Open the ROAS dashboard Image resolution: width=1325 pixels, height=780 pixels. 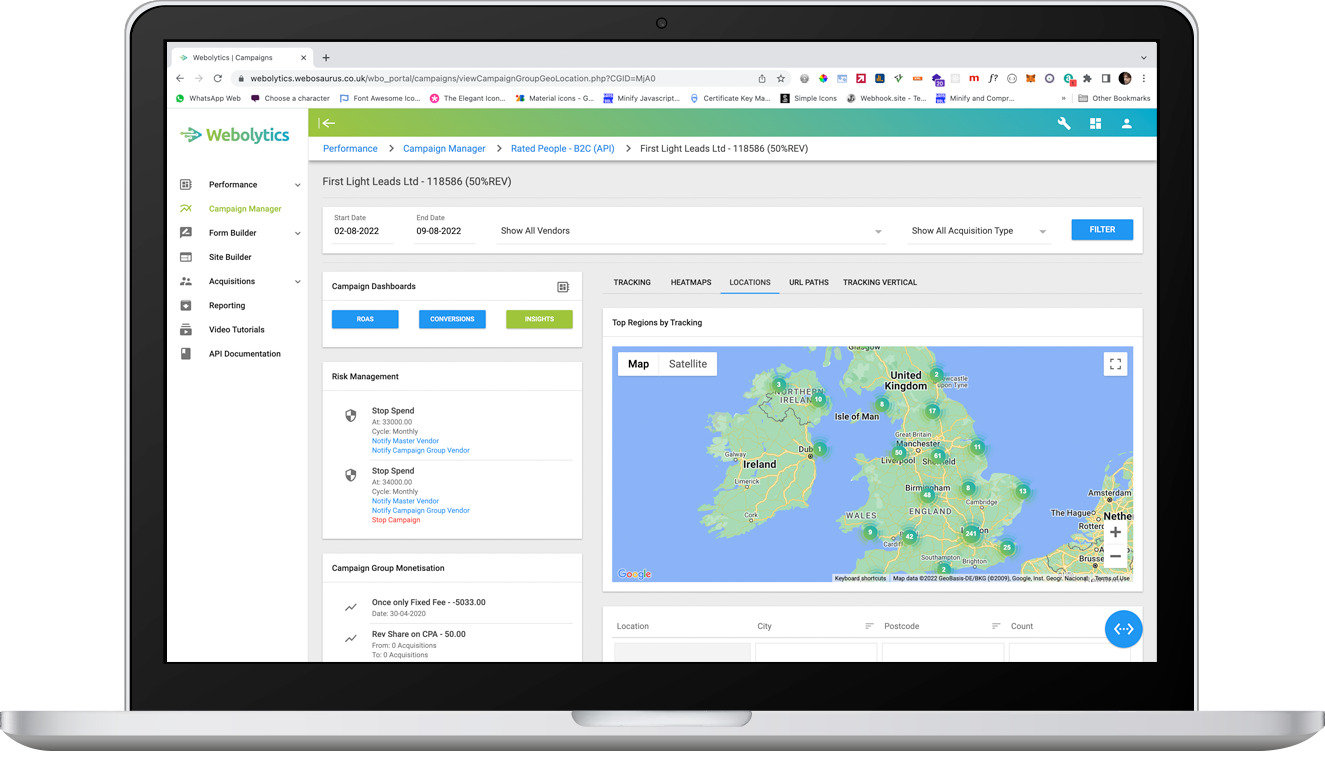pos(365,319)
